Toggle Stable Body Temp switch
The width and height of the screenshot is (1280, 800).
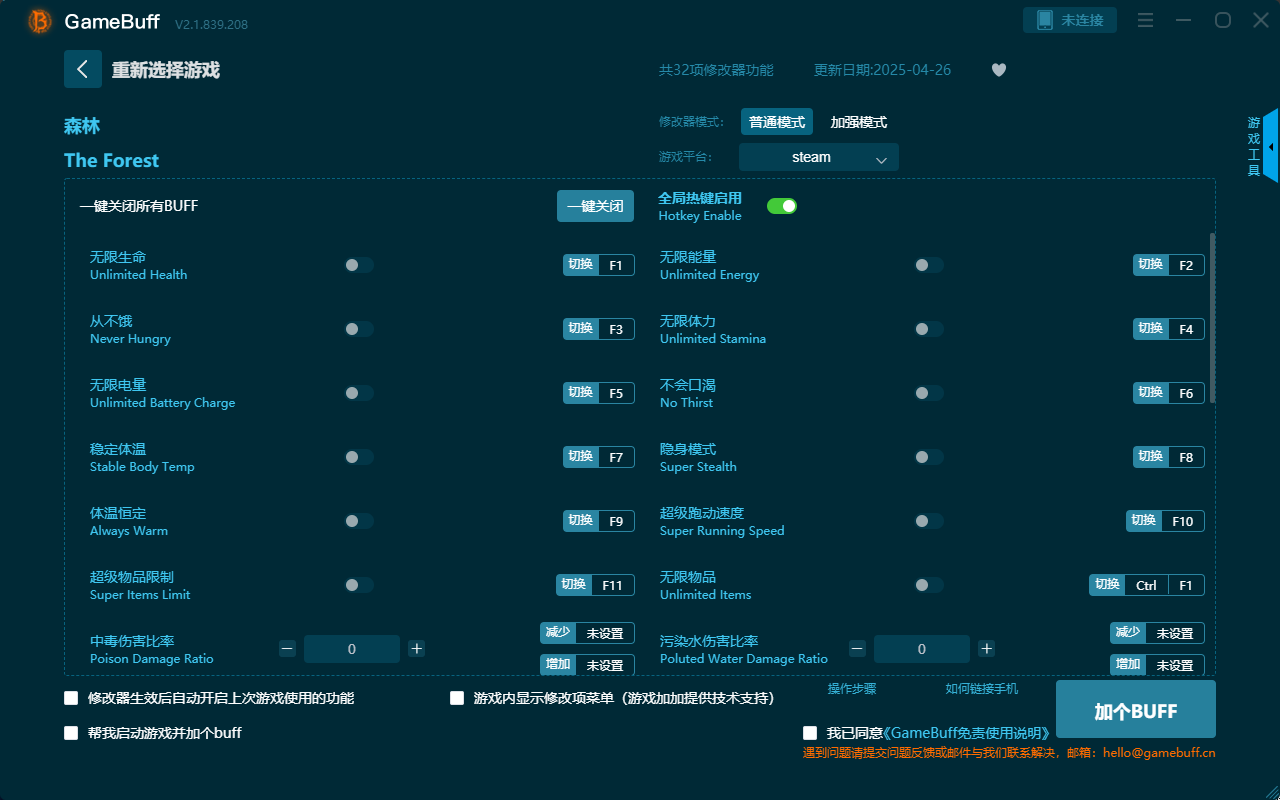point(359,457)
